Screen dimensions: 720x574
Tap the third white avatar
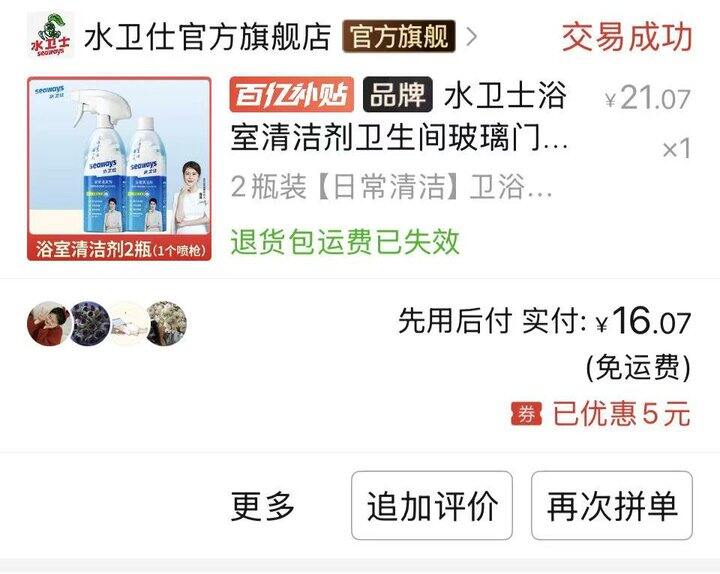coord(127,323)
